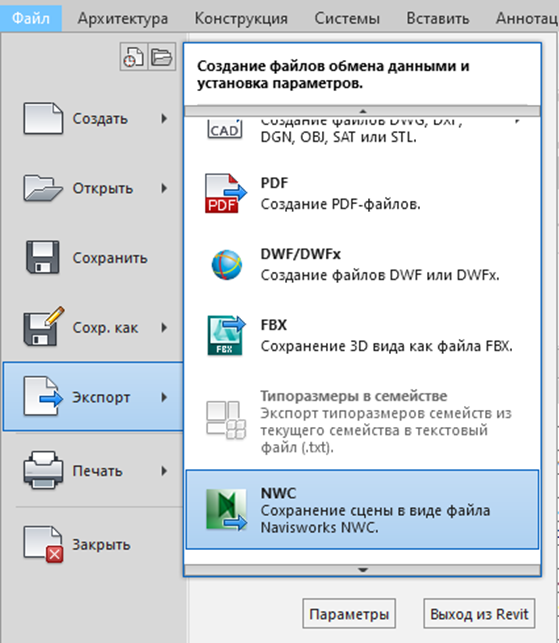Select the PDF export entry title

click(x=274, y=182)
